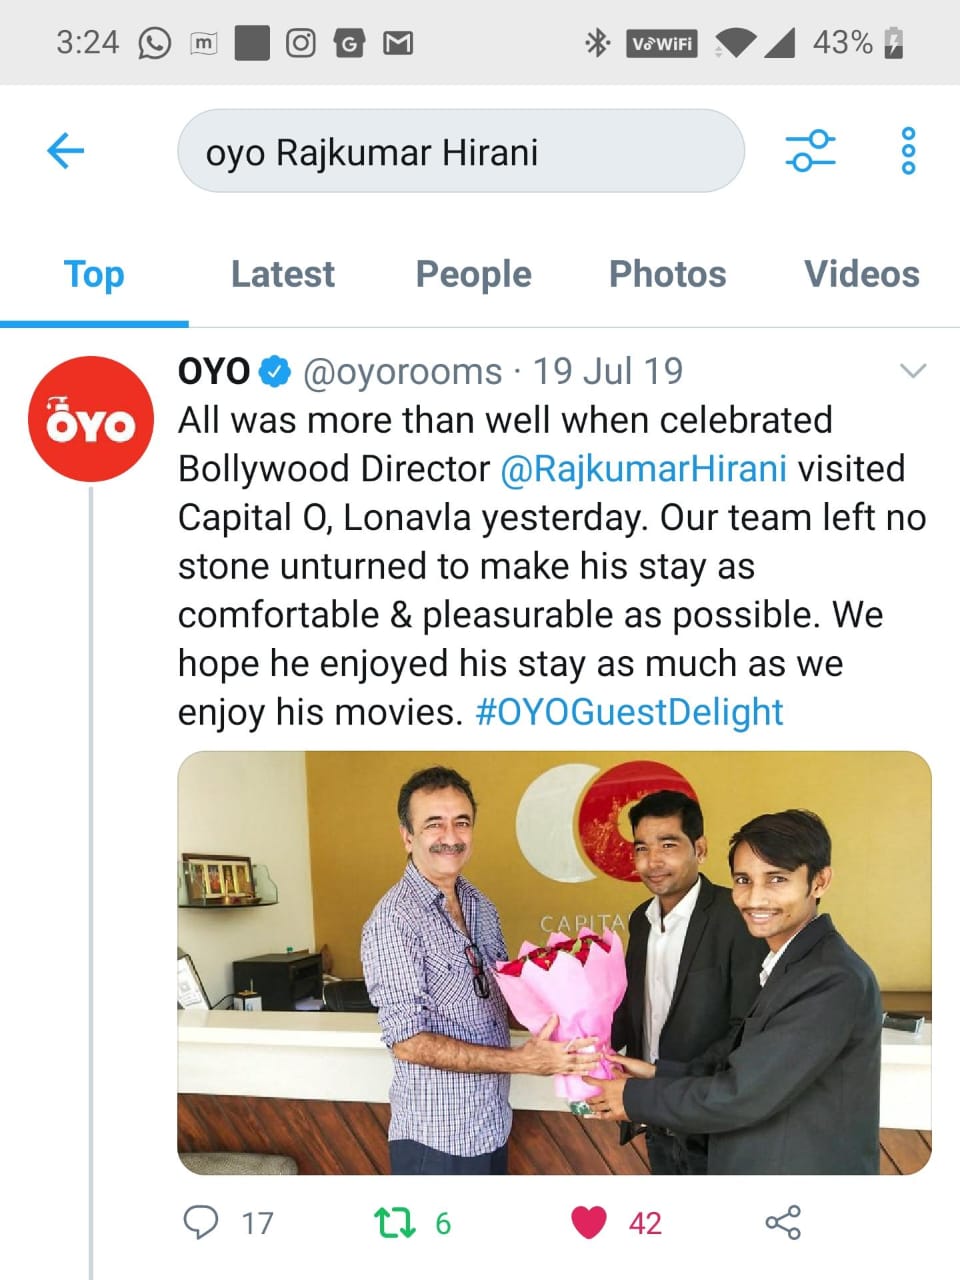Tap the Gmail status bar icon
This screenshot has height=1280, width=960.
coord(398,43)
